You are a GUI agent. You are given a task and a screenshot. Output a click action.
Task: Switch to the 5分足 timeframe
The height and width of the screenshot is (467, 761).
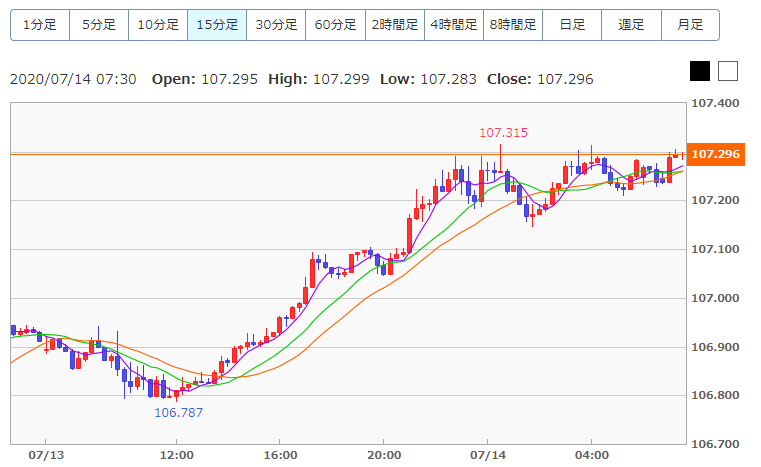99,25
